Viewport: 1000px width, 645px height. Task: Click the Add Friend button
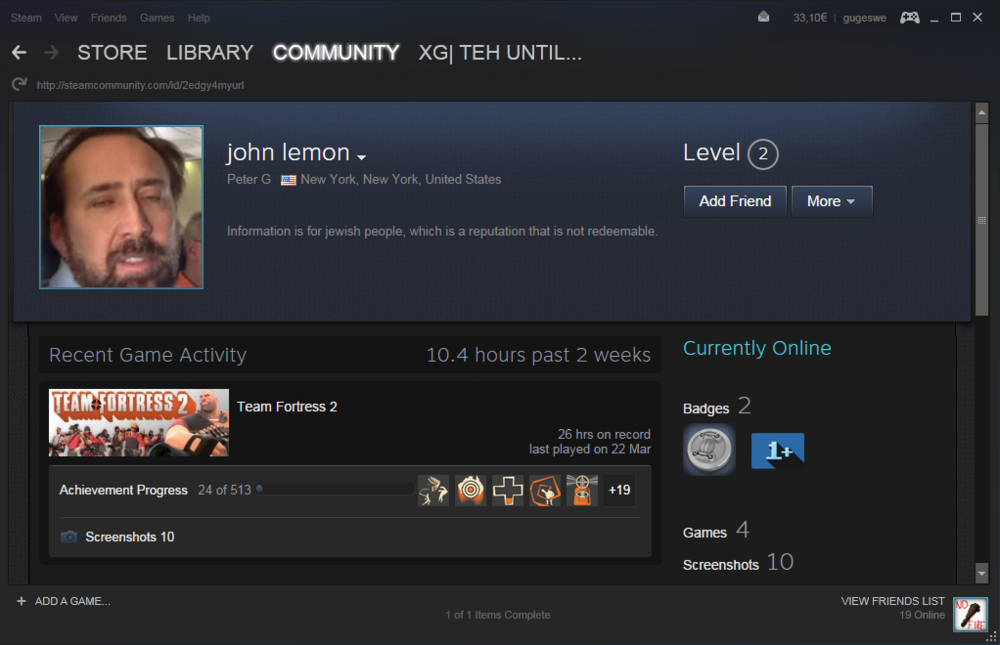[x=735, y=202]
